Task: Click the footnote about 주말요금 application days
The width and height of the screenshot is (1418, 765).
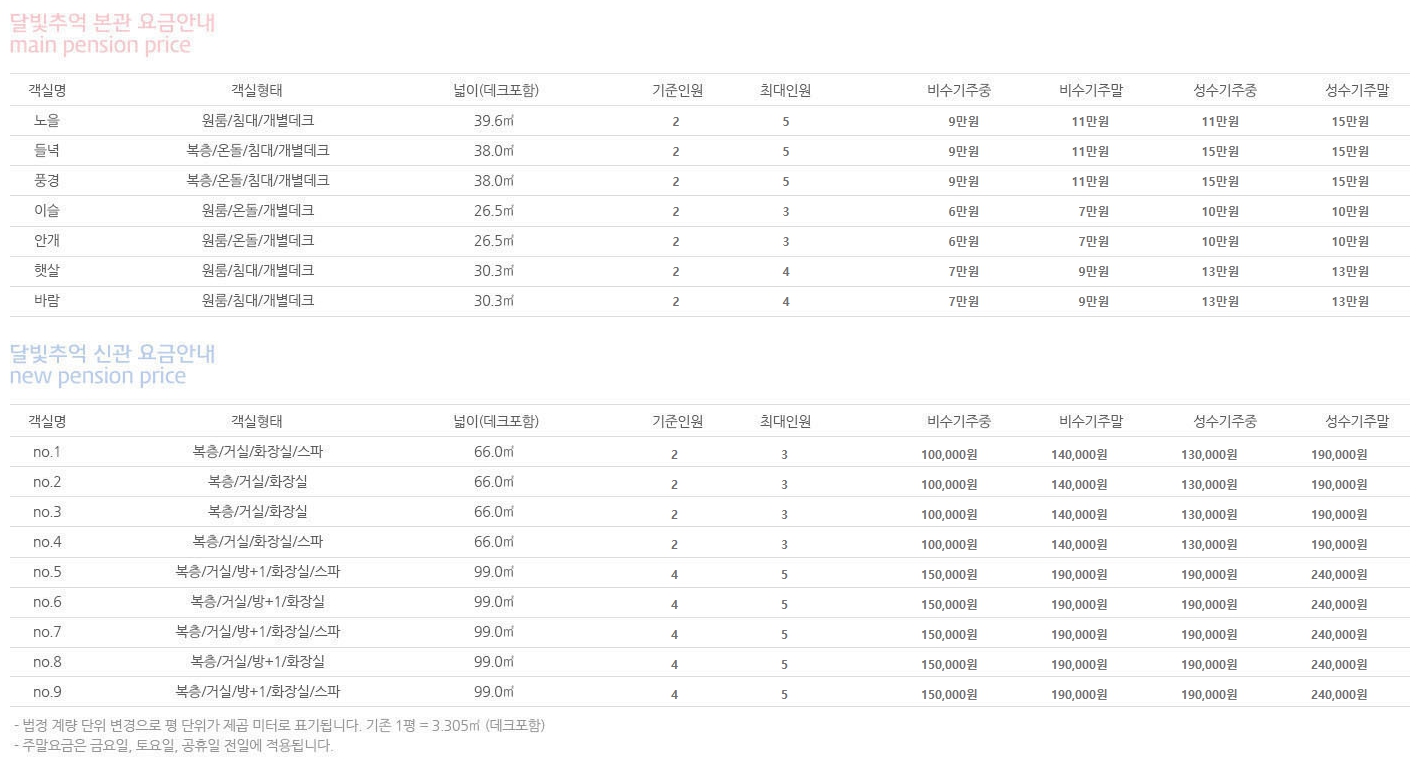Action: (x=174, y=746)
